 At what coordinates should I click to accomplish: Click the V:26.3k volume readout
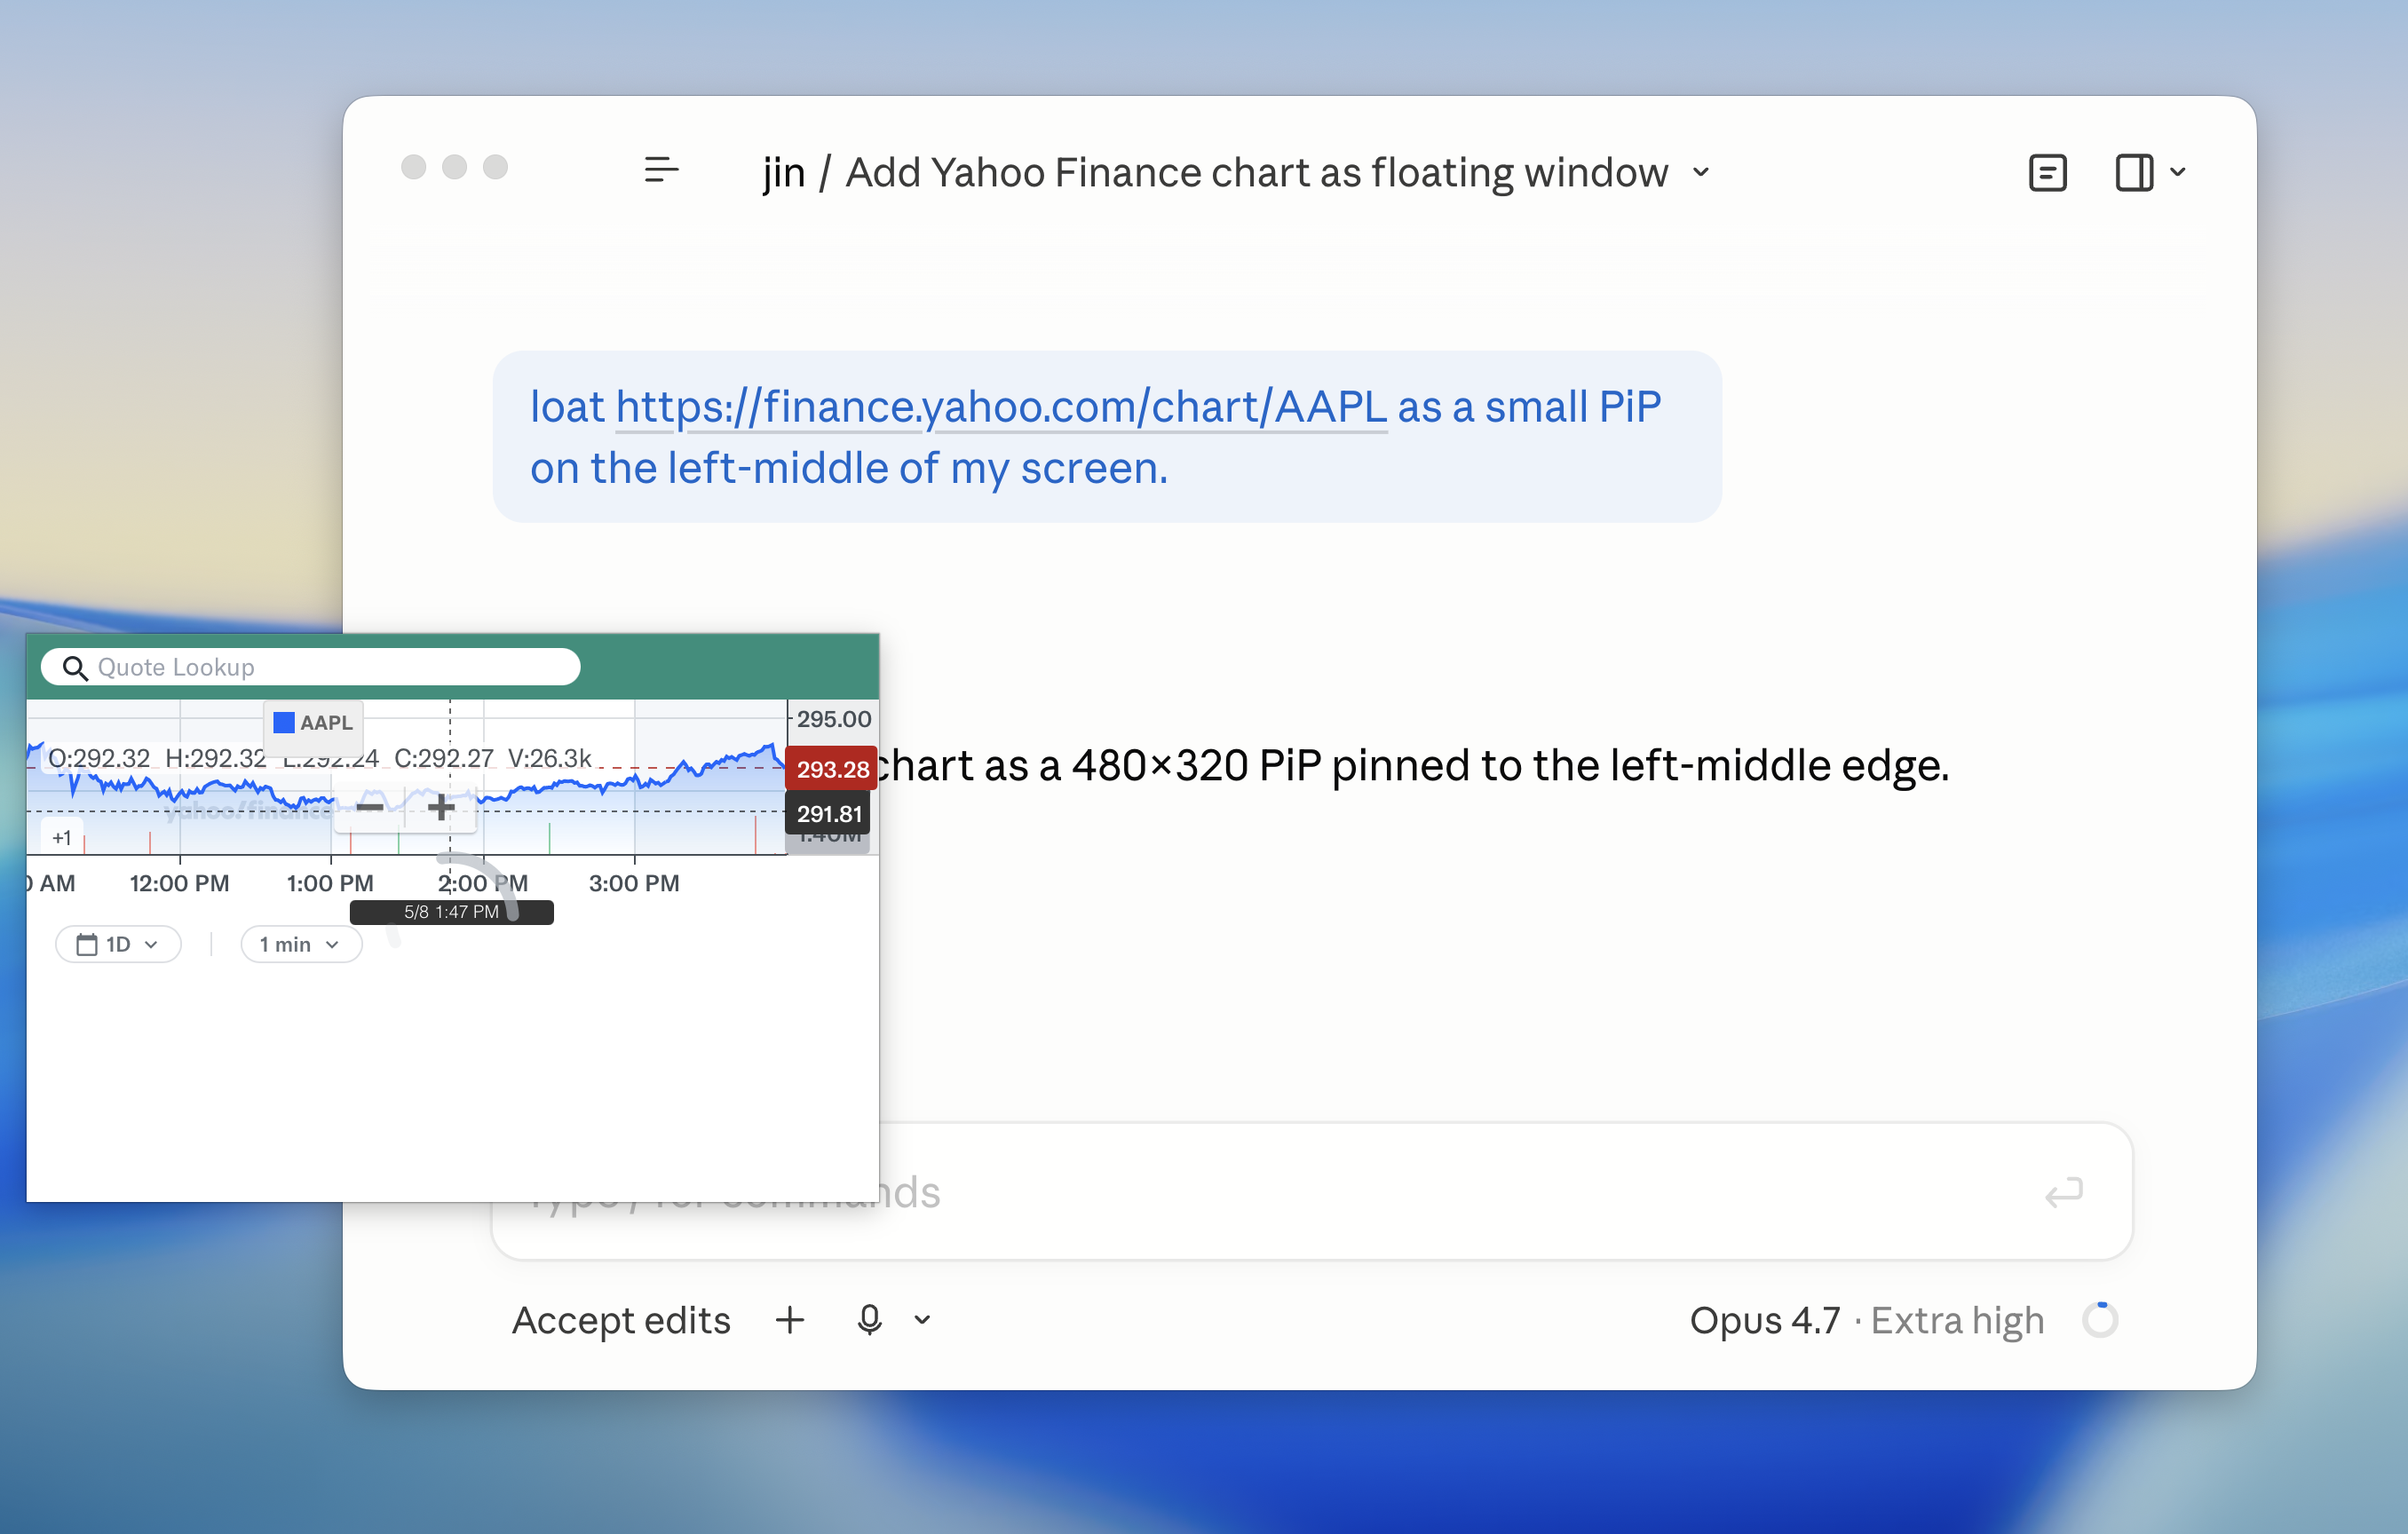coord(549,758)
